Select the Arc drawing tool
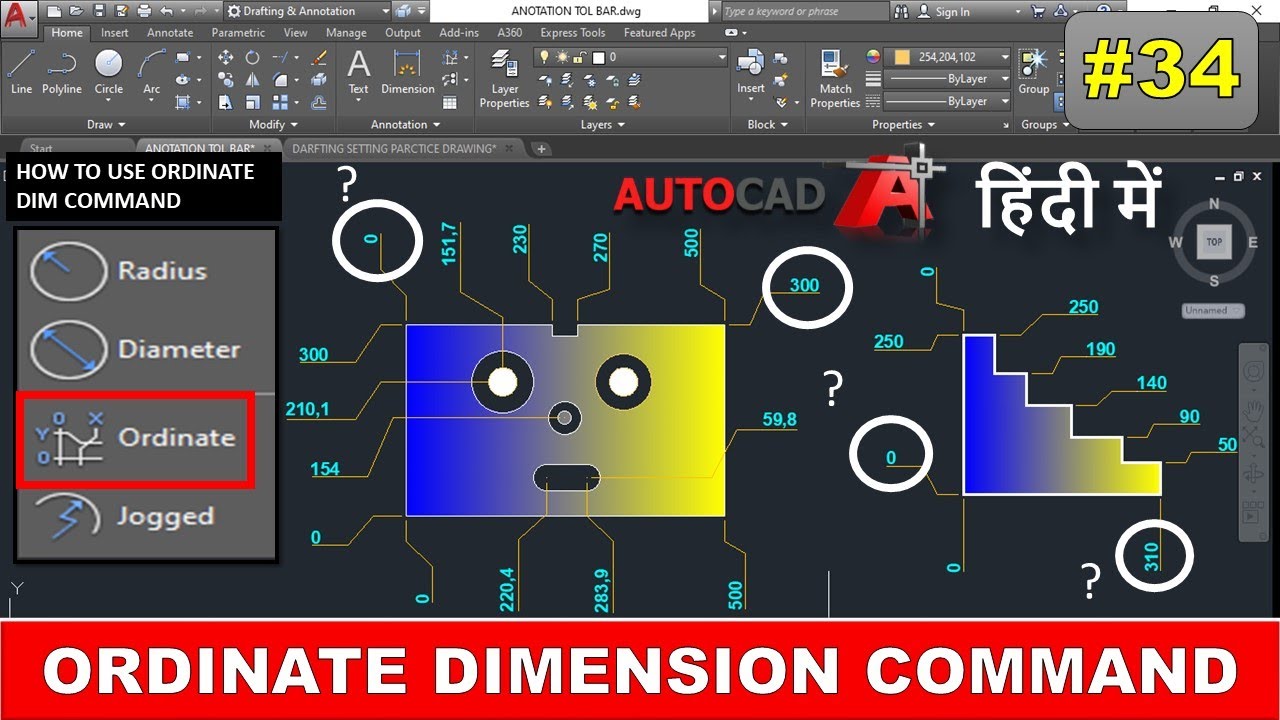The image size is (1280, 720). tap(151, 72)
